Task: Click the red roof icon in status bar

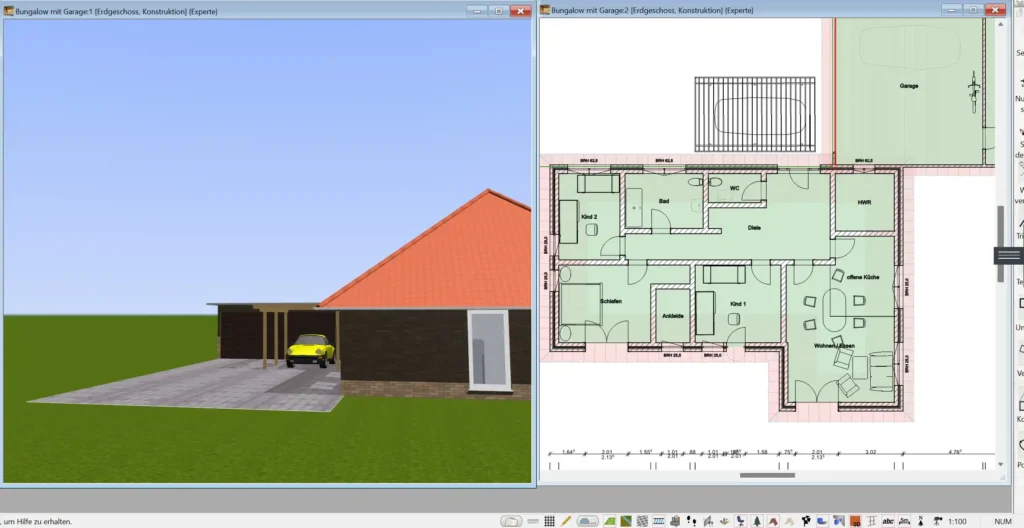Action: click(x=773, y=520)
